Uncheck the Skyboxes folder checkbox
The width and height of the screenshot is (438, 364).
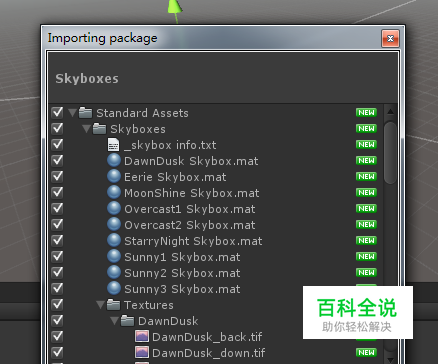click(x=57, y=128)
